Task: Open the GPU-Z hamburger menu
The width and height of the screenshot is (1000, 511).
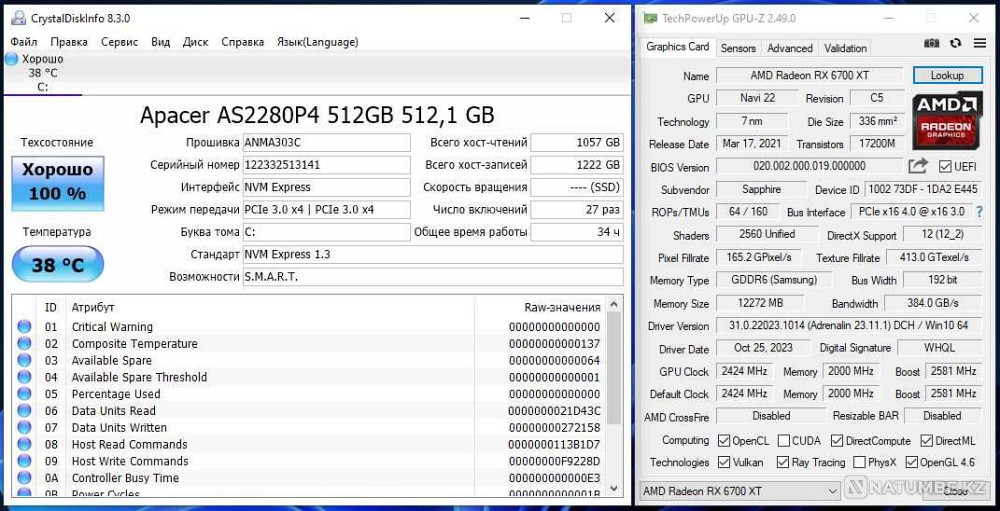Action: point(980,43)
